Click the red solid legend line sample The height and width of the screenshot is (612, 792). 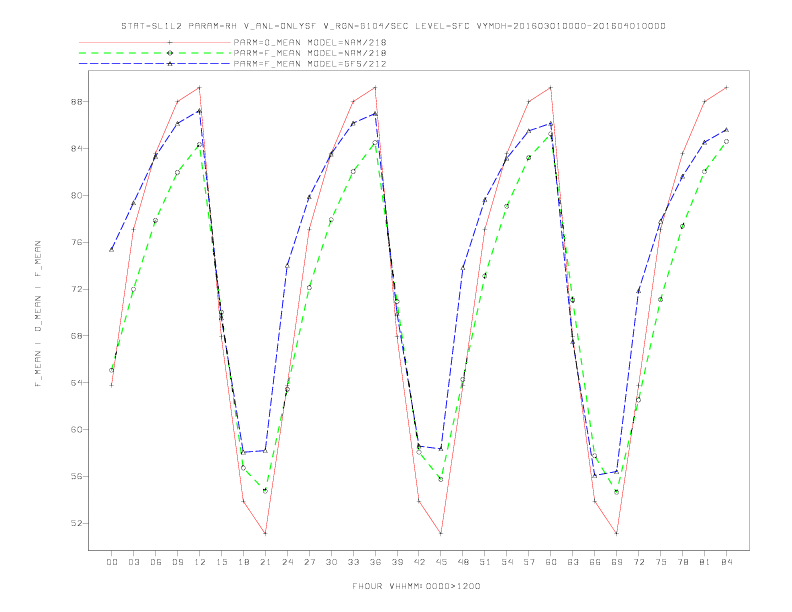(155, 42)
